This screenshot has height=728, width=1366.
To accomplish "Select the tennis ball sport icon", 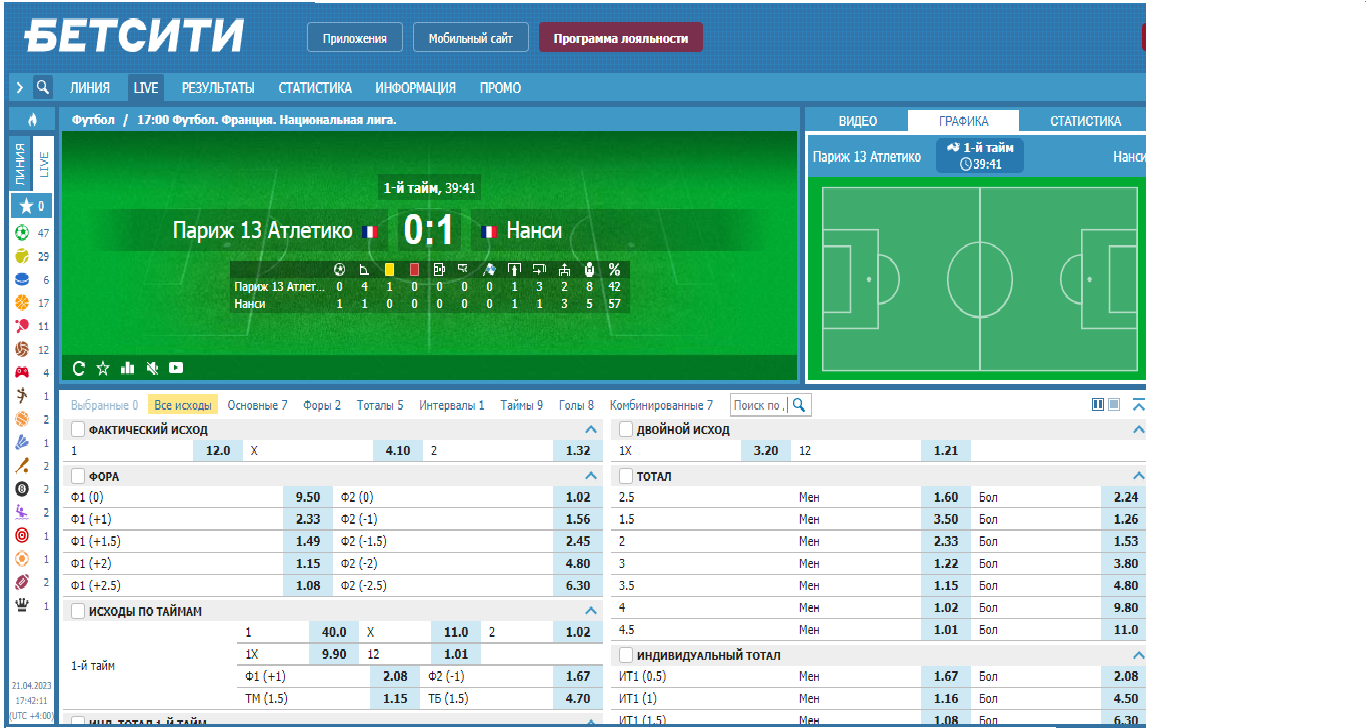I will click(x=22, y=257).
